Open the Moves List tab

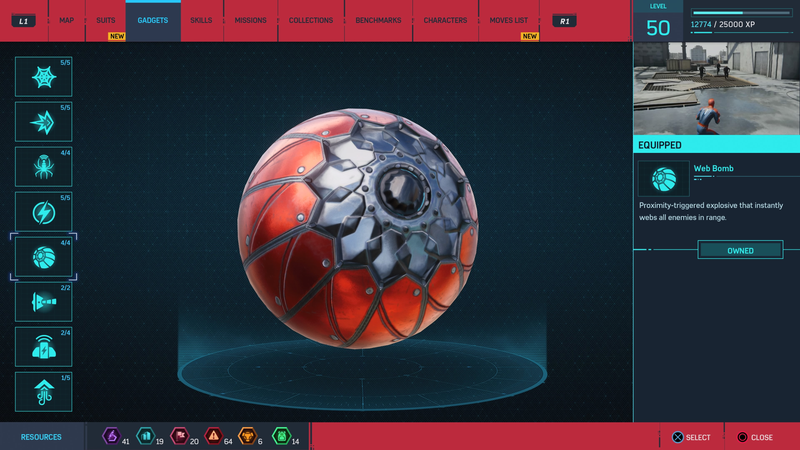509,20
